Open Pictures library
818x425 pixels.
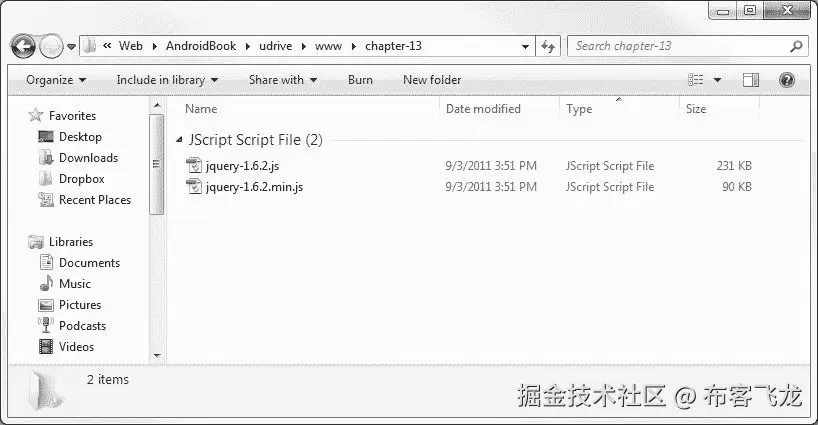pos(80,305)
